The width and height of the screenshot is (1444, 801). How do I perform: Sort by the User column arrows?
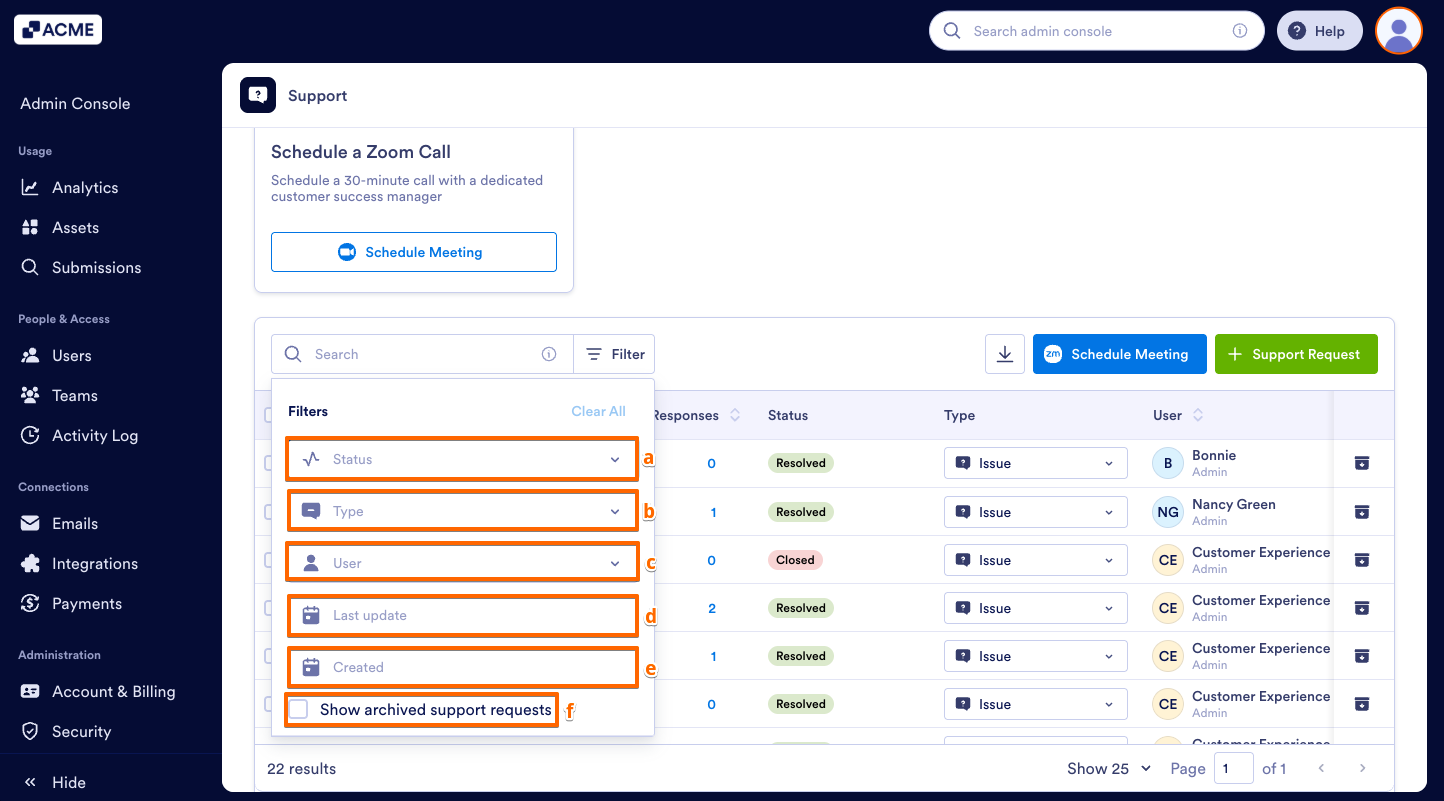click(x=1198, y=415)
